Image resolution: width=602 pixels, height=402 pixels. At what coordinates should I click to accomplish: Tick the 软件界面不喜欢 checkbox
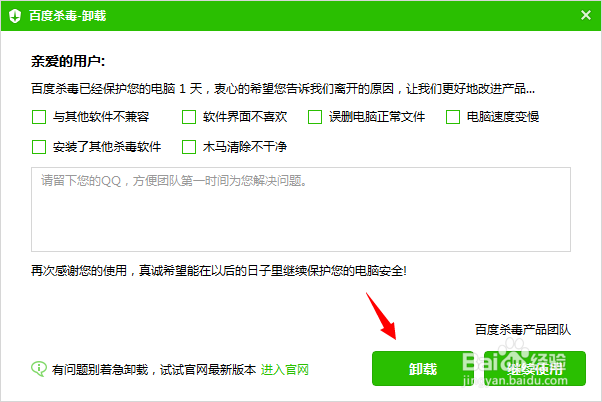pos(189,117)
